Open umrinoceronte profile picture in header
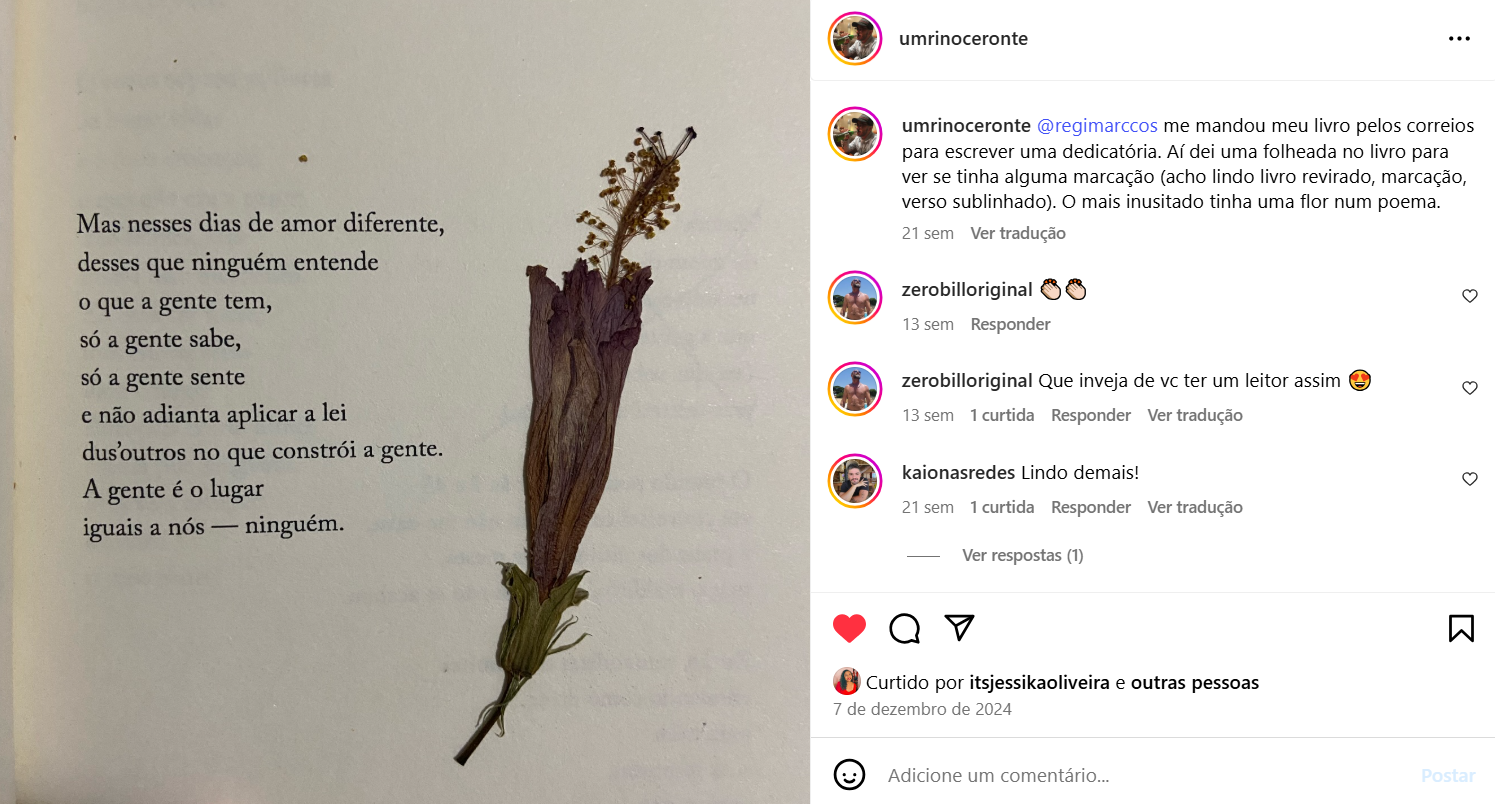Screen dimensions: 1495x804 (x=855, y=39)
